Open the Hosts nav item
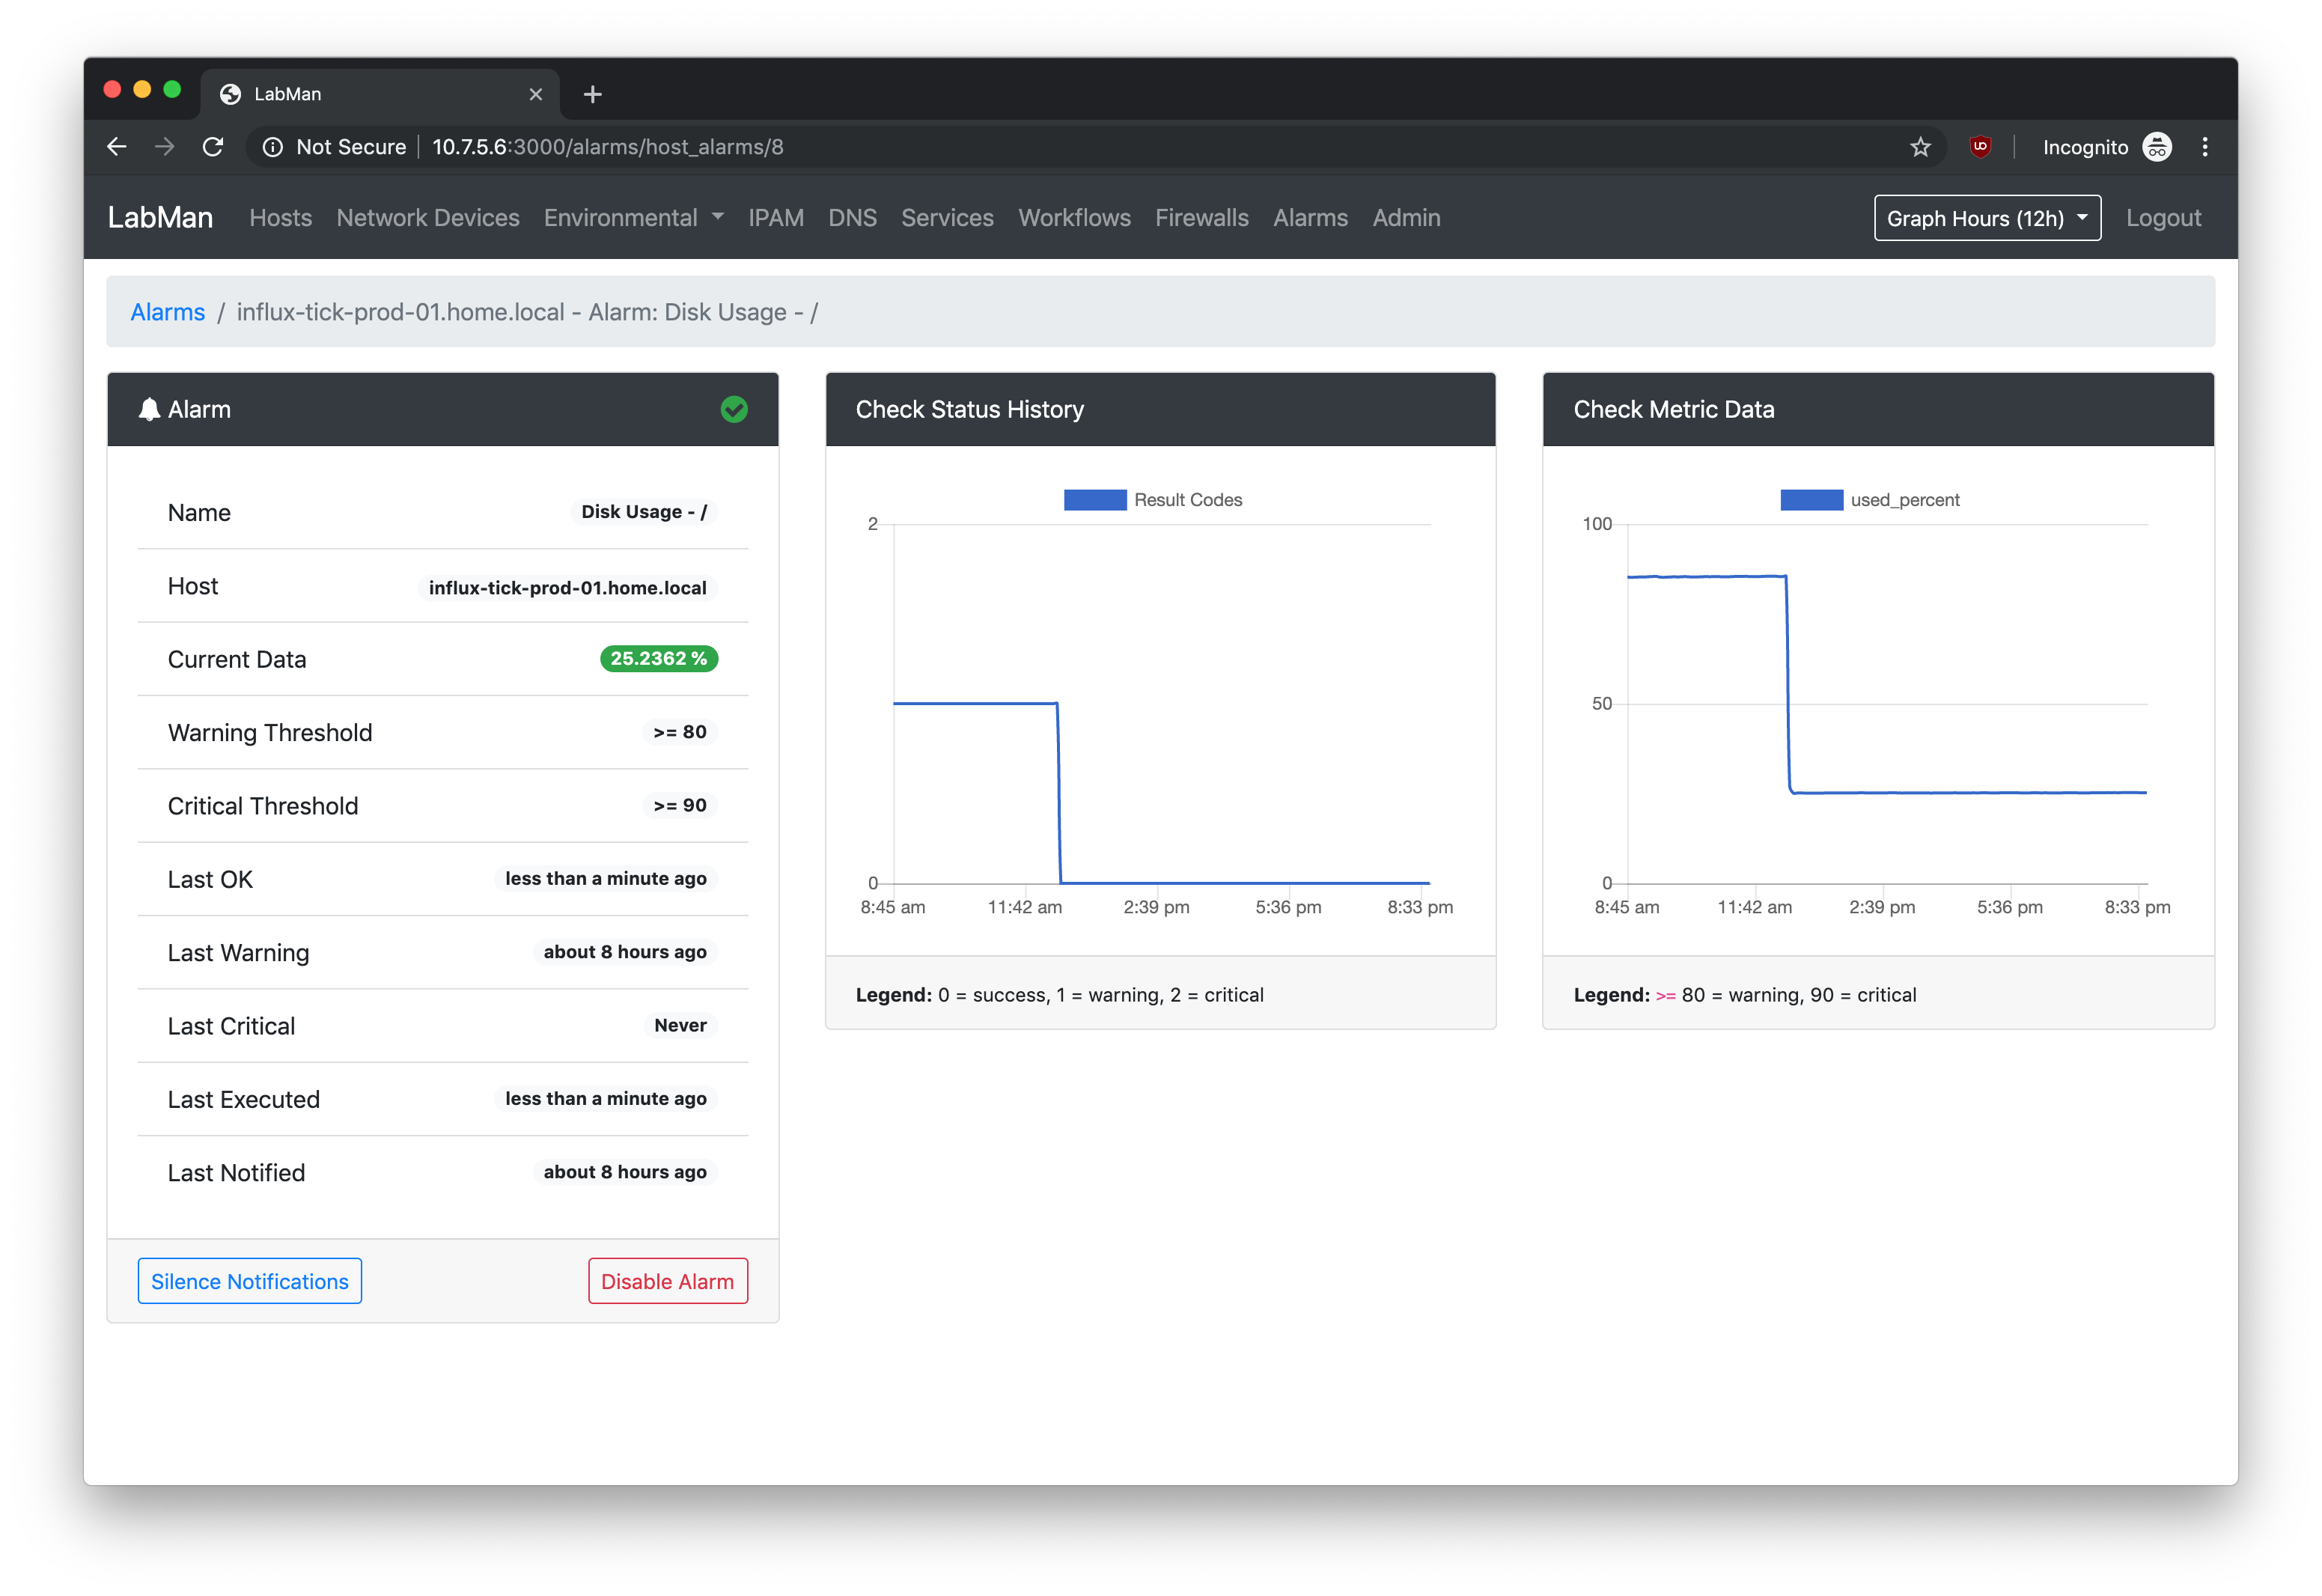The width and height of the screenshot is (2322, 1596). coord(280,218)
